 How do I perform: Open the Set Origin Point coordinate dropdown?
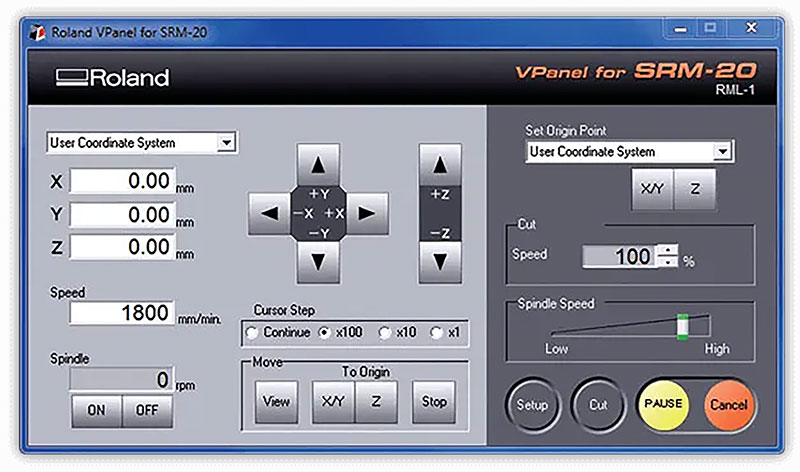click(722, 151)
